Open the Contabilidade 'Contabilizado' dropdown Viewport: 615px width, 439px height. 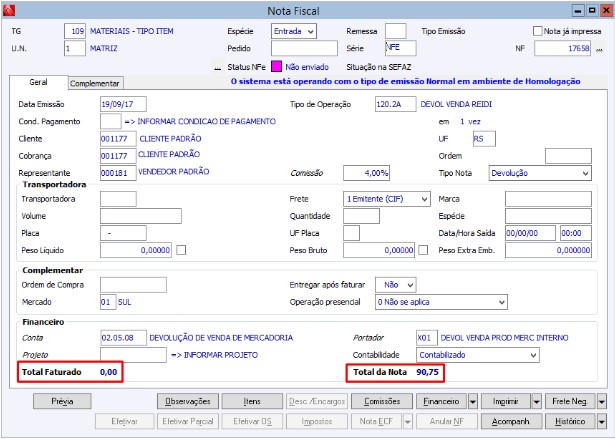478,355
